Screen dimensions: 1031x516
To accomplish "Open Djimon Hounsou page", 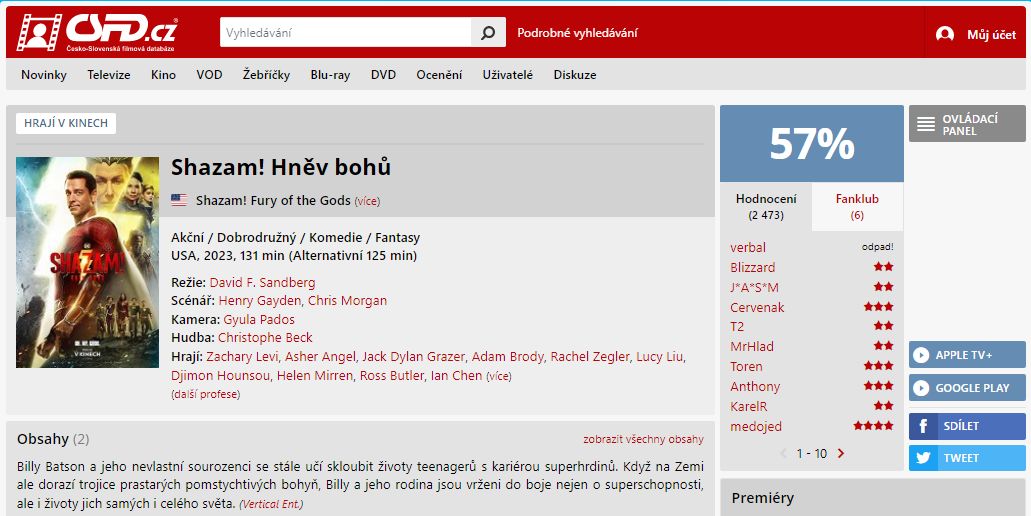I will point(221,376).
